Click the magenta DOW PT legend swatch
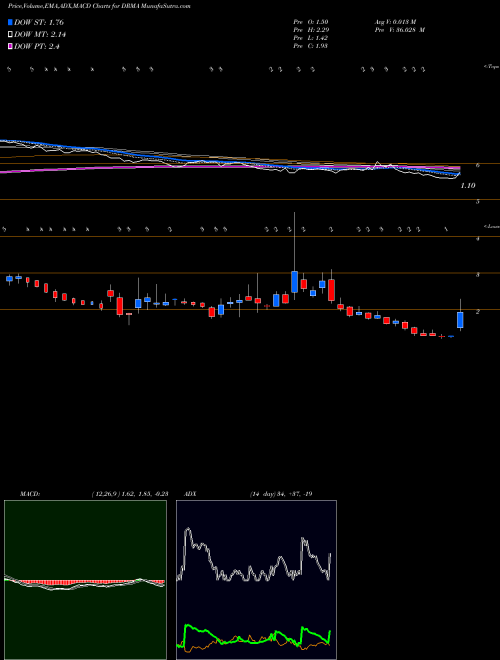This screenshot has width=500, height=660. click(x=10, y=47)
